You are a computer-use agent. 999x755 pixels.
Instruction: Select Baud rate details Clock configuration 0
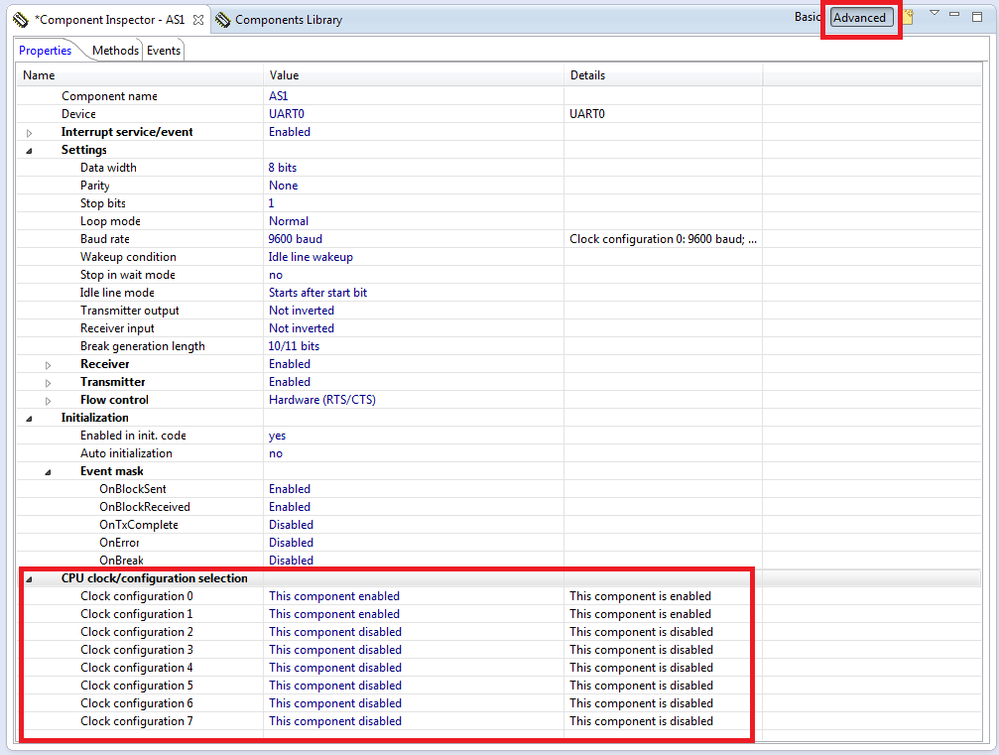[x=663, y=238]
